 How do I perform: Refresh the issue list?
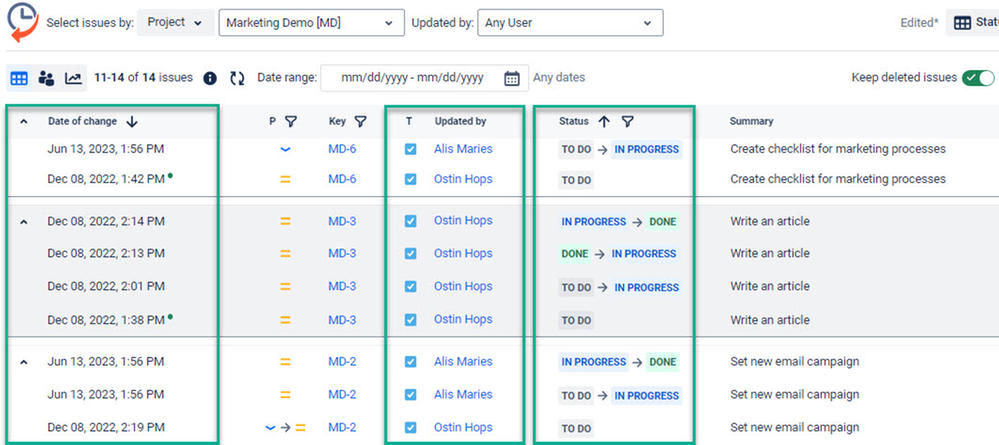[237, 78]
